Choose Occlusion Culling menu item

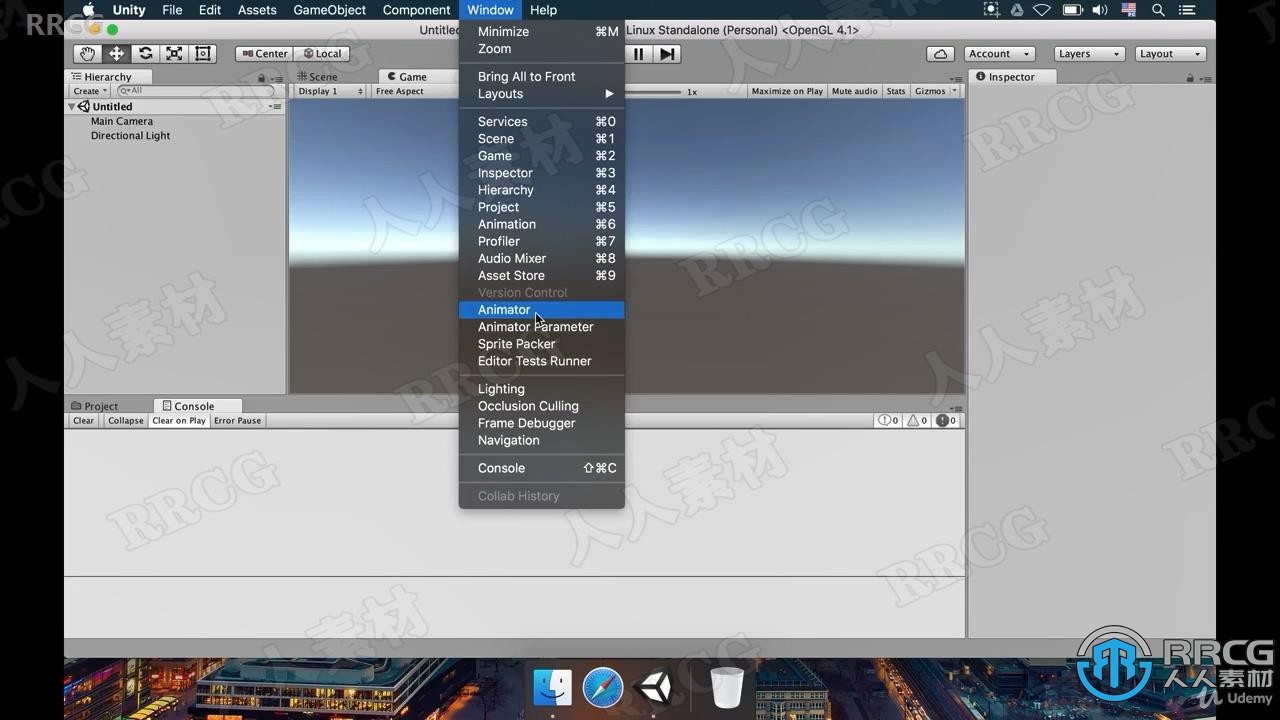[541, 406]
